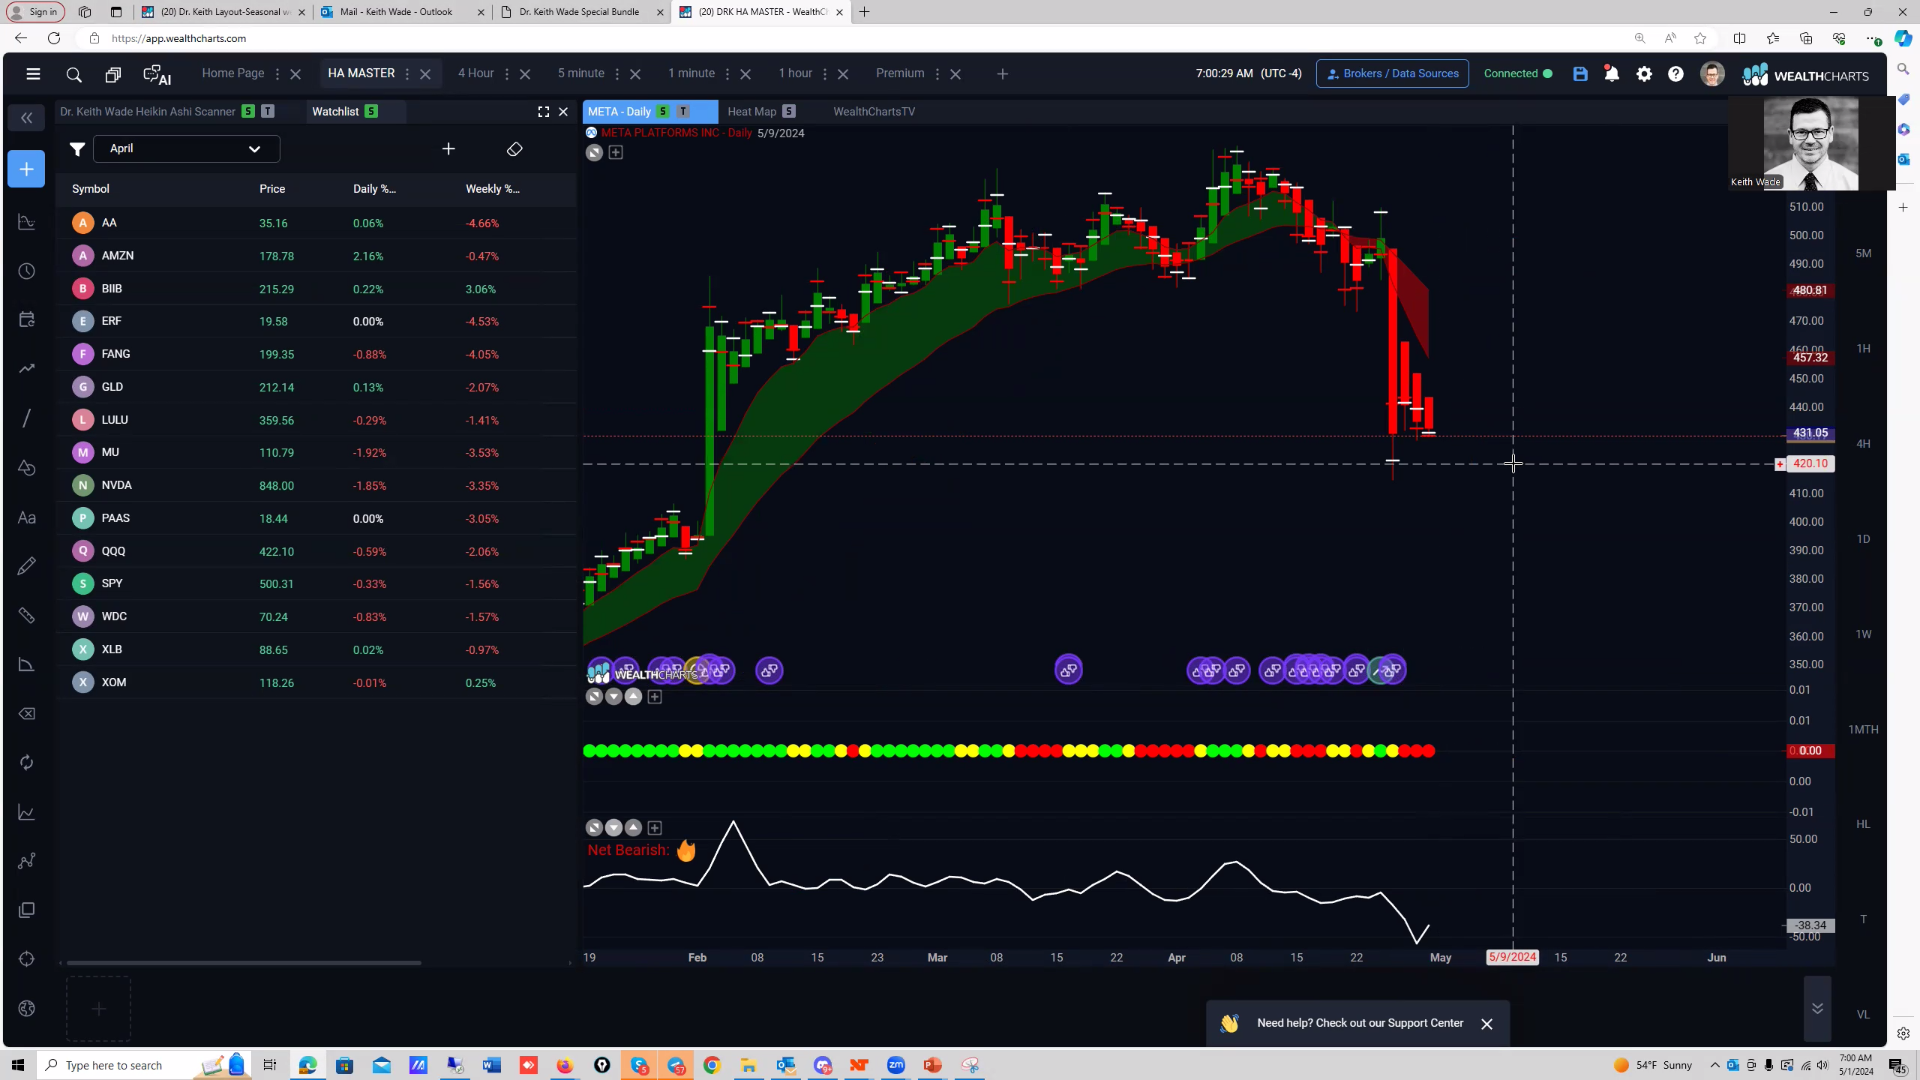Launch the AI assistant tool
Viewport: 1920px width, 1080px height.
point(157,74)
